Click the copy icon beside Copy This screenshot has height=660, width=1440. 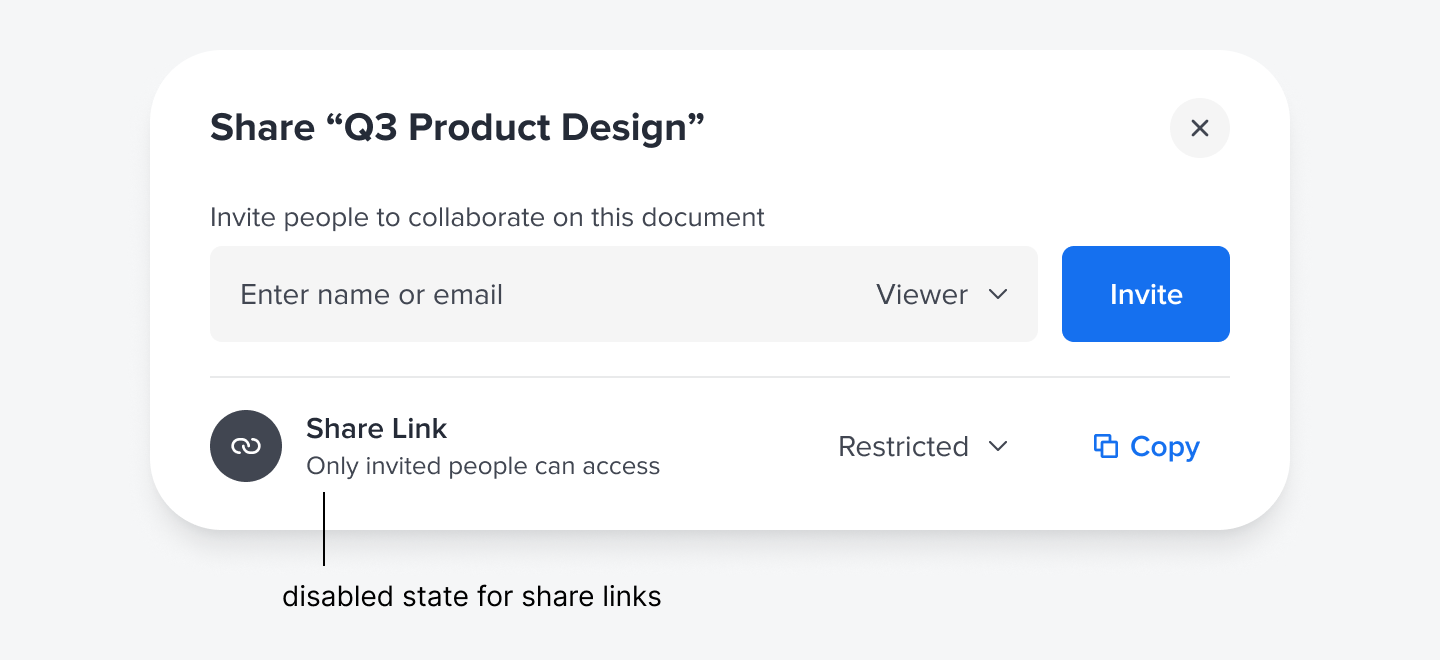click(1105, 446)
